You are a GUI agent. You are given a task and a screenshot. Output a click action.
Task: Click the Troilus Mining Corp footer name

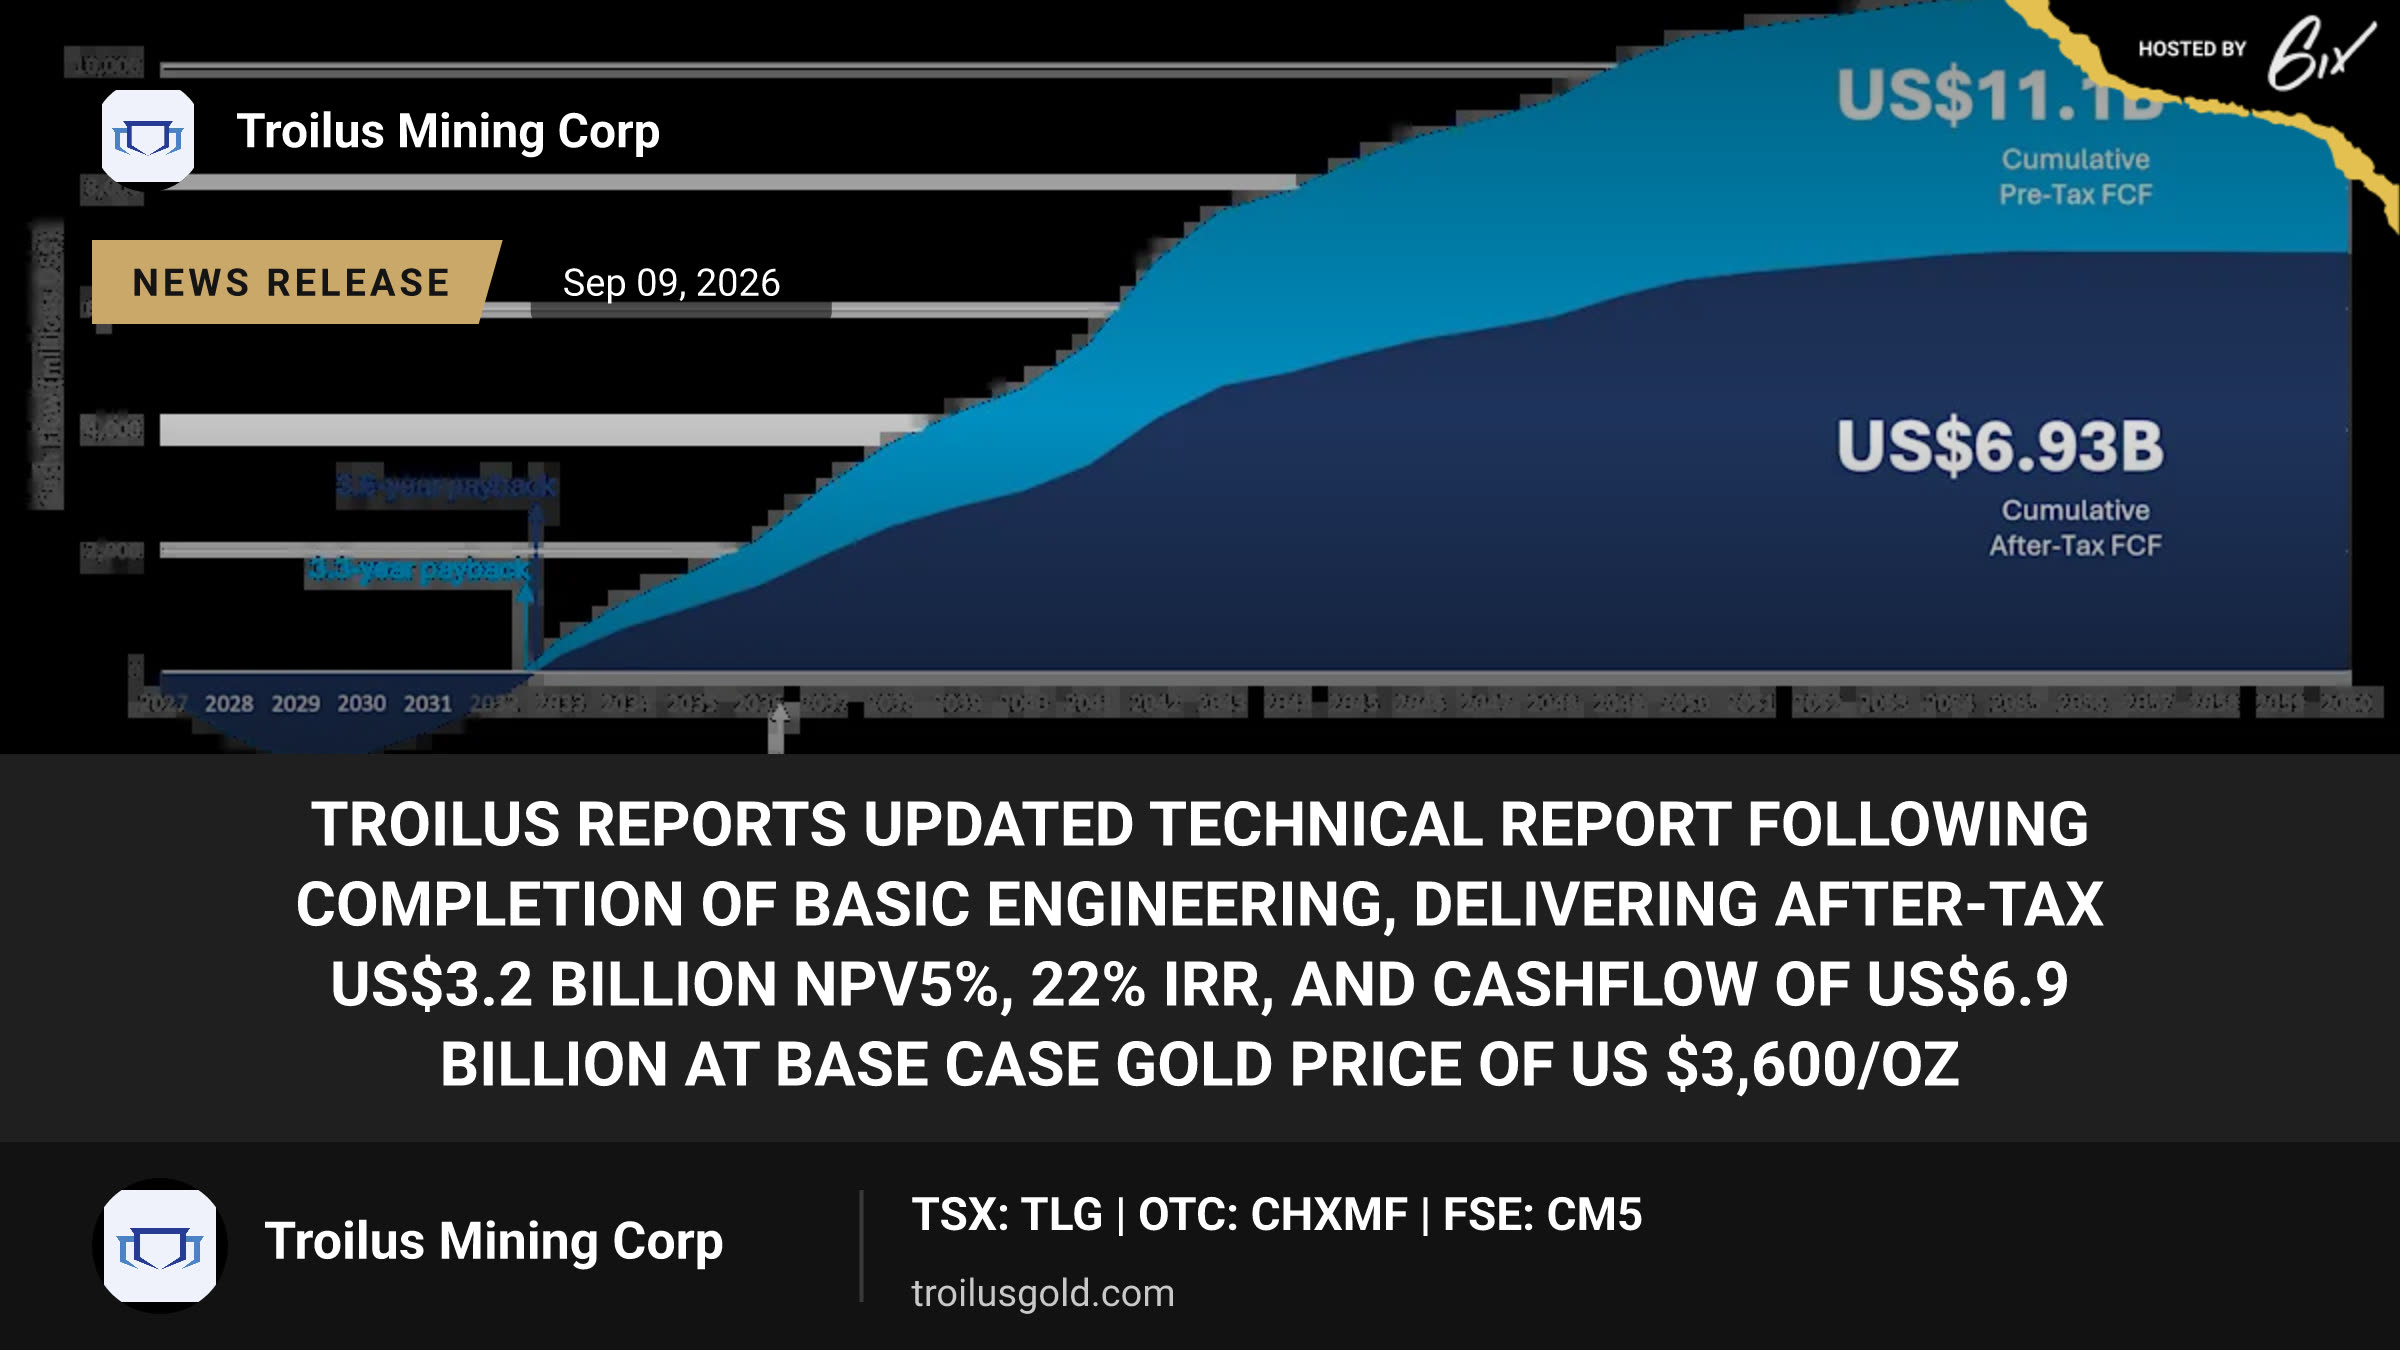[494, 1242]
